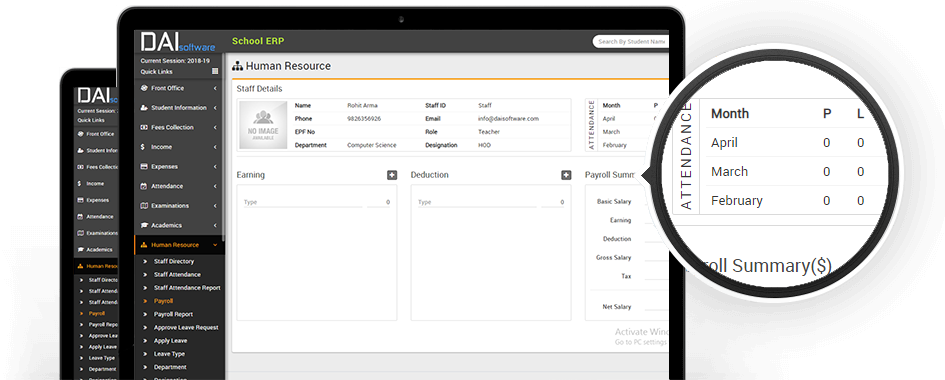The image size is (945, 380).
Task: Add a deduction with the plus icon
Action: (566, 175)
